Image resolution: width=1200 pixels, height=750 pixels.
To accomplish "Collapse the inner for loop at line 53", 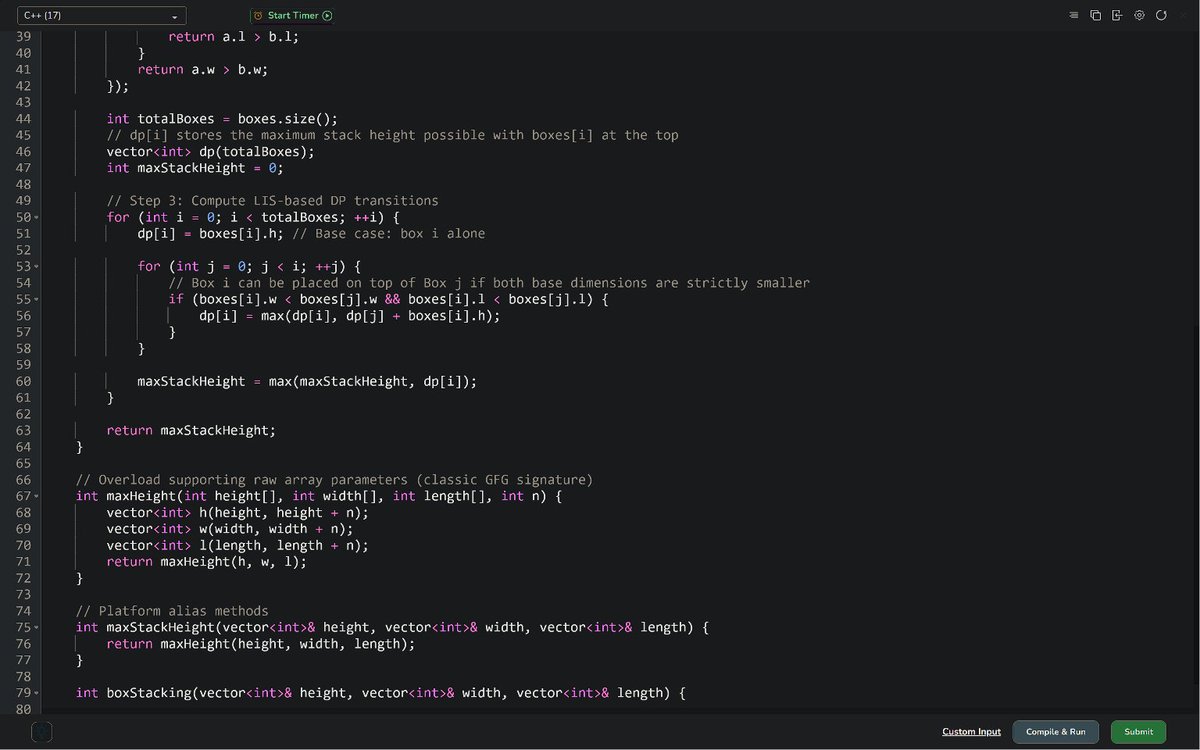I will point(36,267).
